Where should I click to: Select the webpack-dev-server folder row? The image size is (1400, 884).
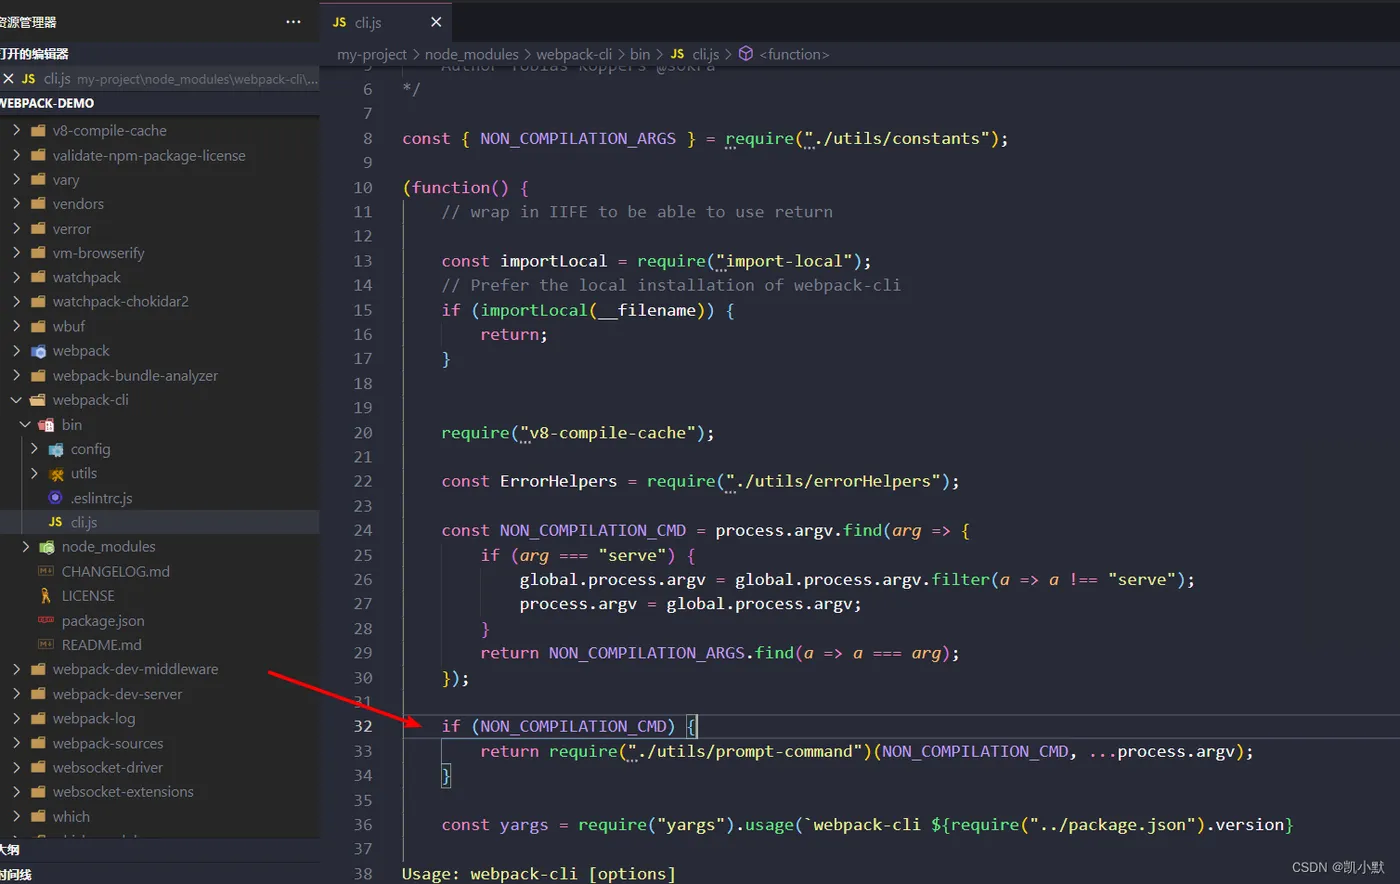point(160,694)
